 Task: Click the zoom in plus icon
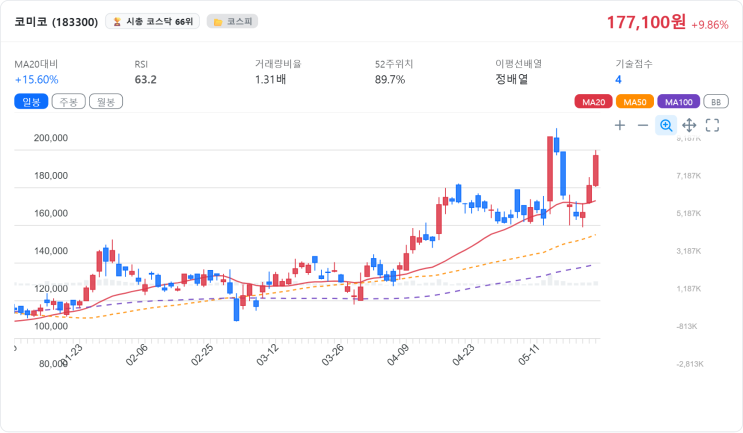620,126
